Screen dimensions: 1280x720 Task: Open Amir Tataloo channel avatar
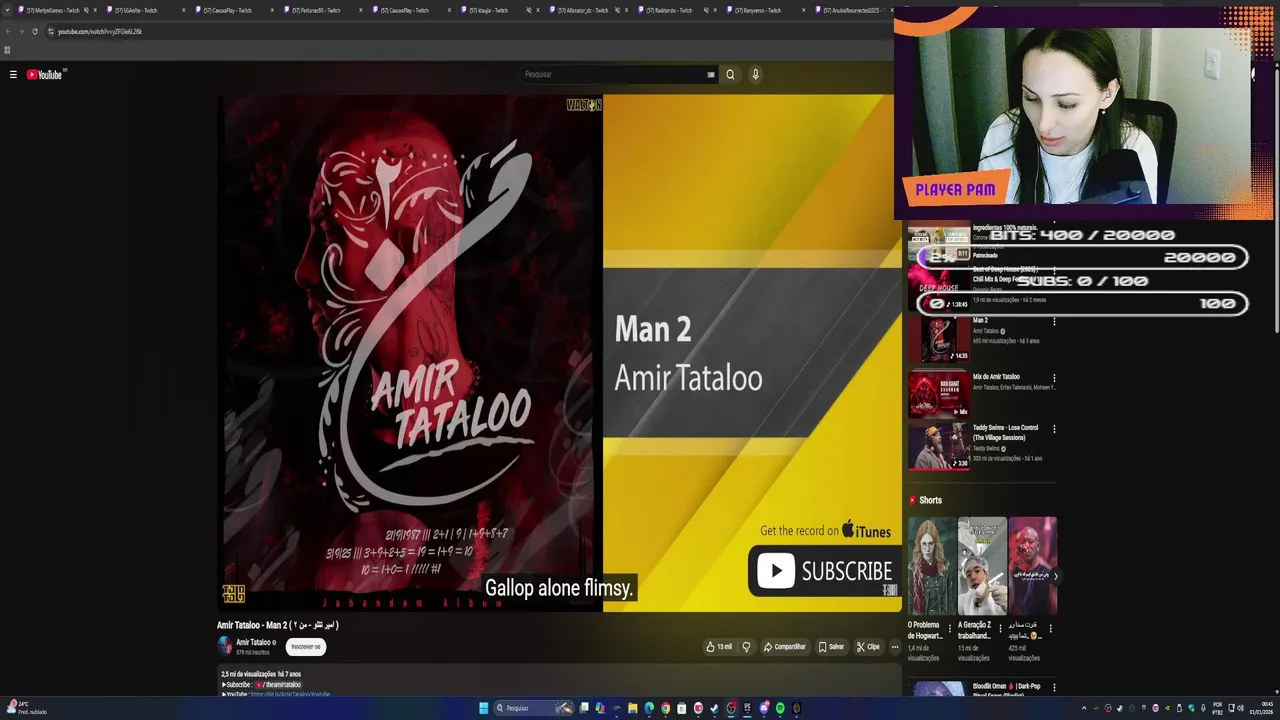[x=225, y=646]
